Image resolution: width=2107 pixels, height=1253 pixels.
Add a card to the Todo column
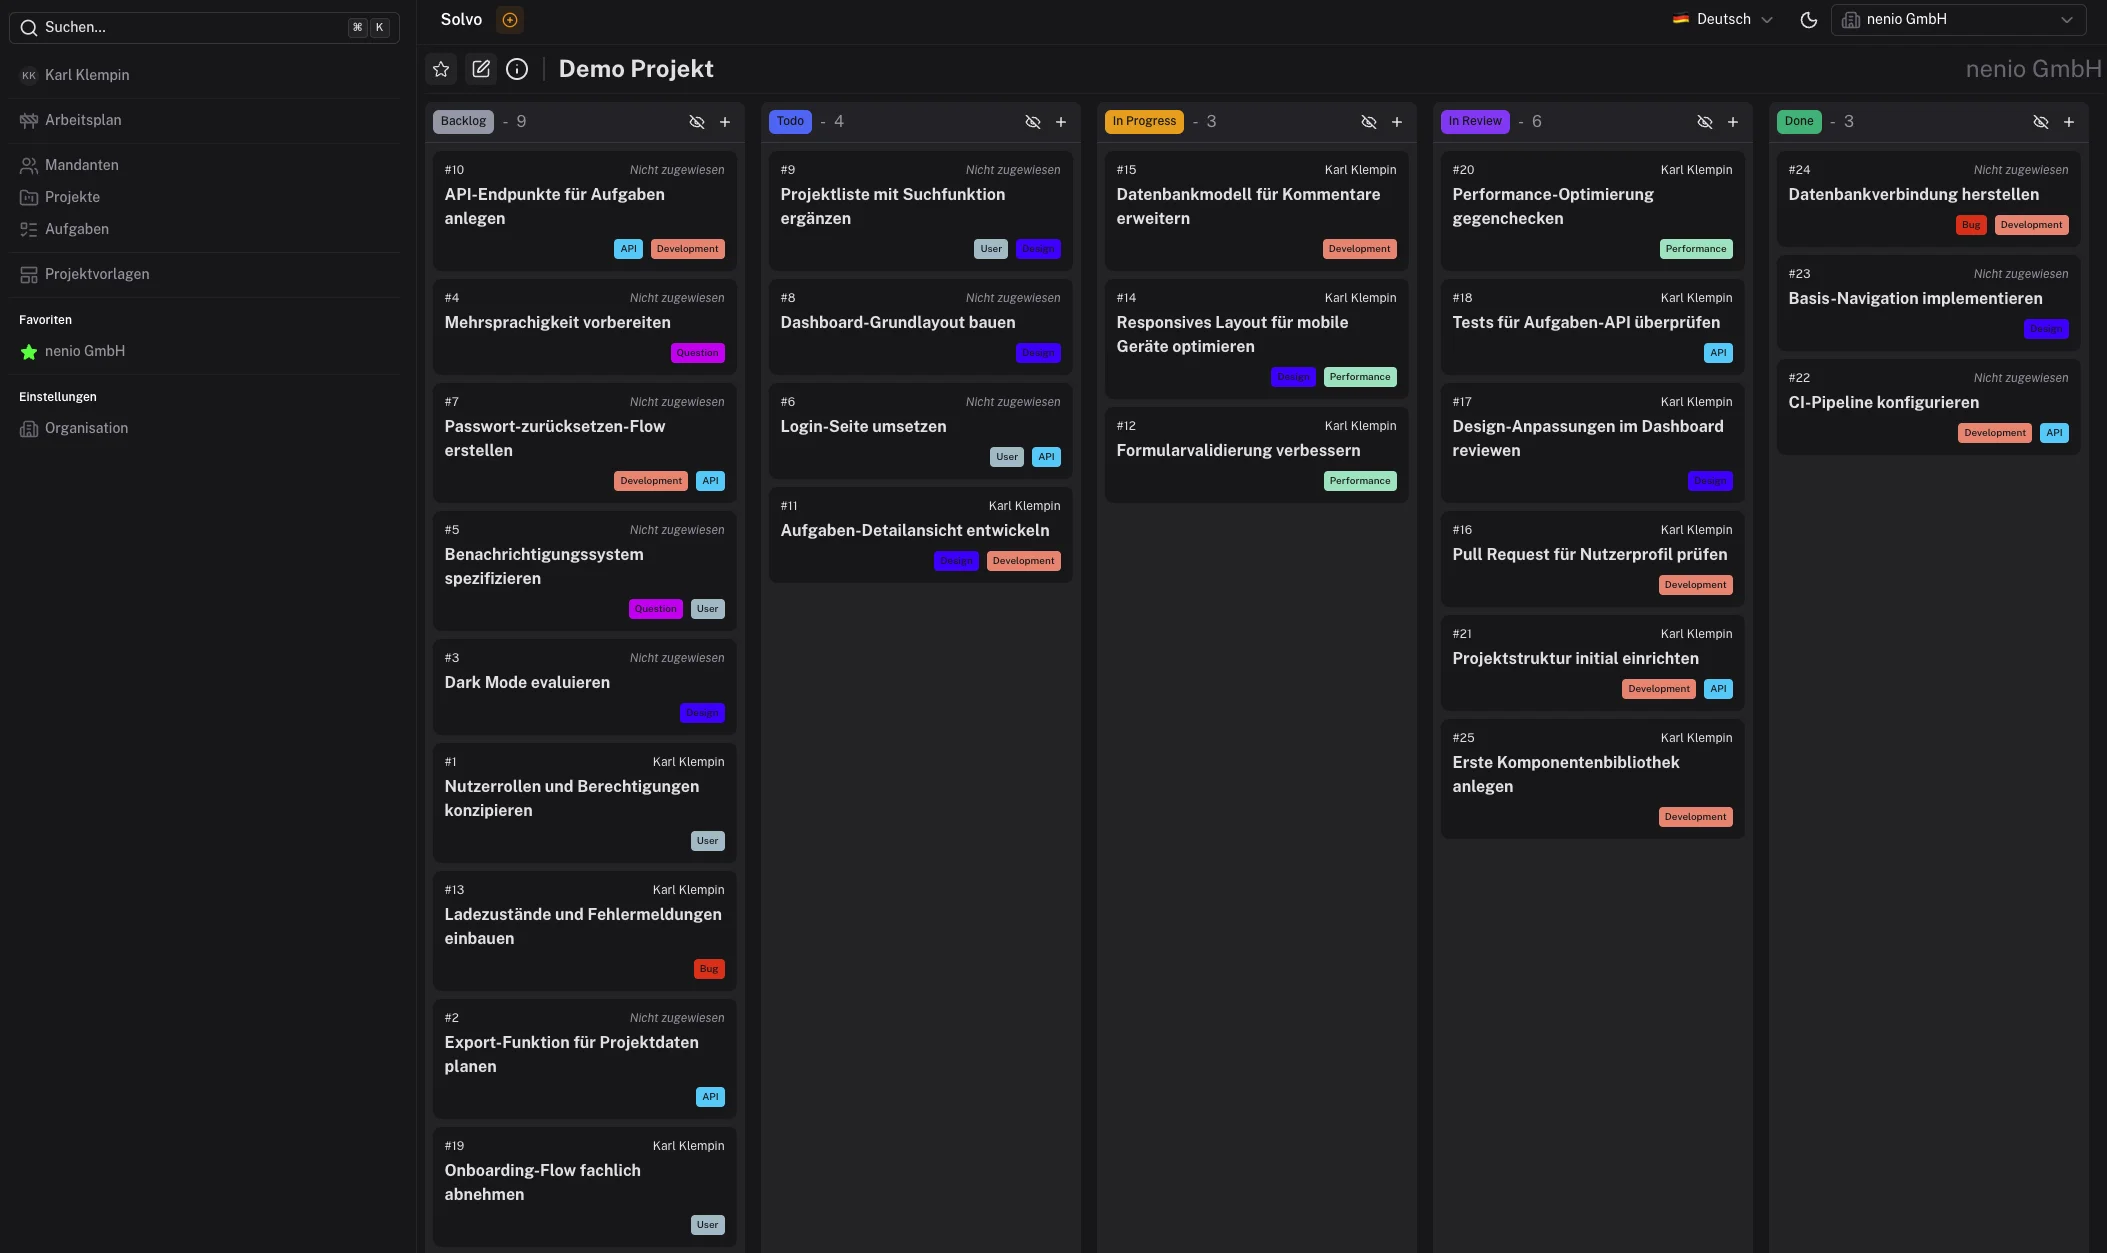click(1061, 122)
